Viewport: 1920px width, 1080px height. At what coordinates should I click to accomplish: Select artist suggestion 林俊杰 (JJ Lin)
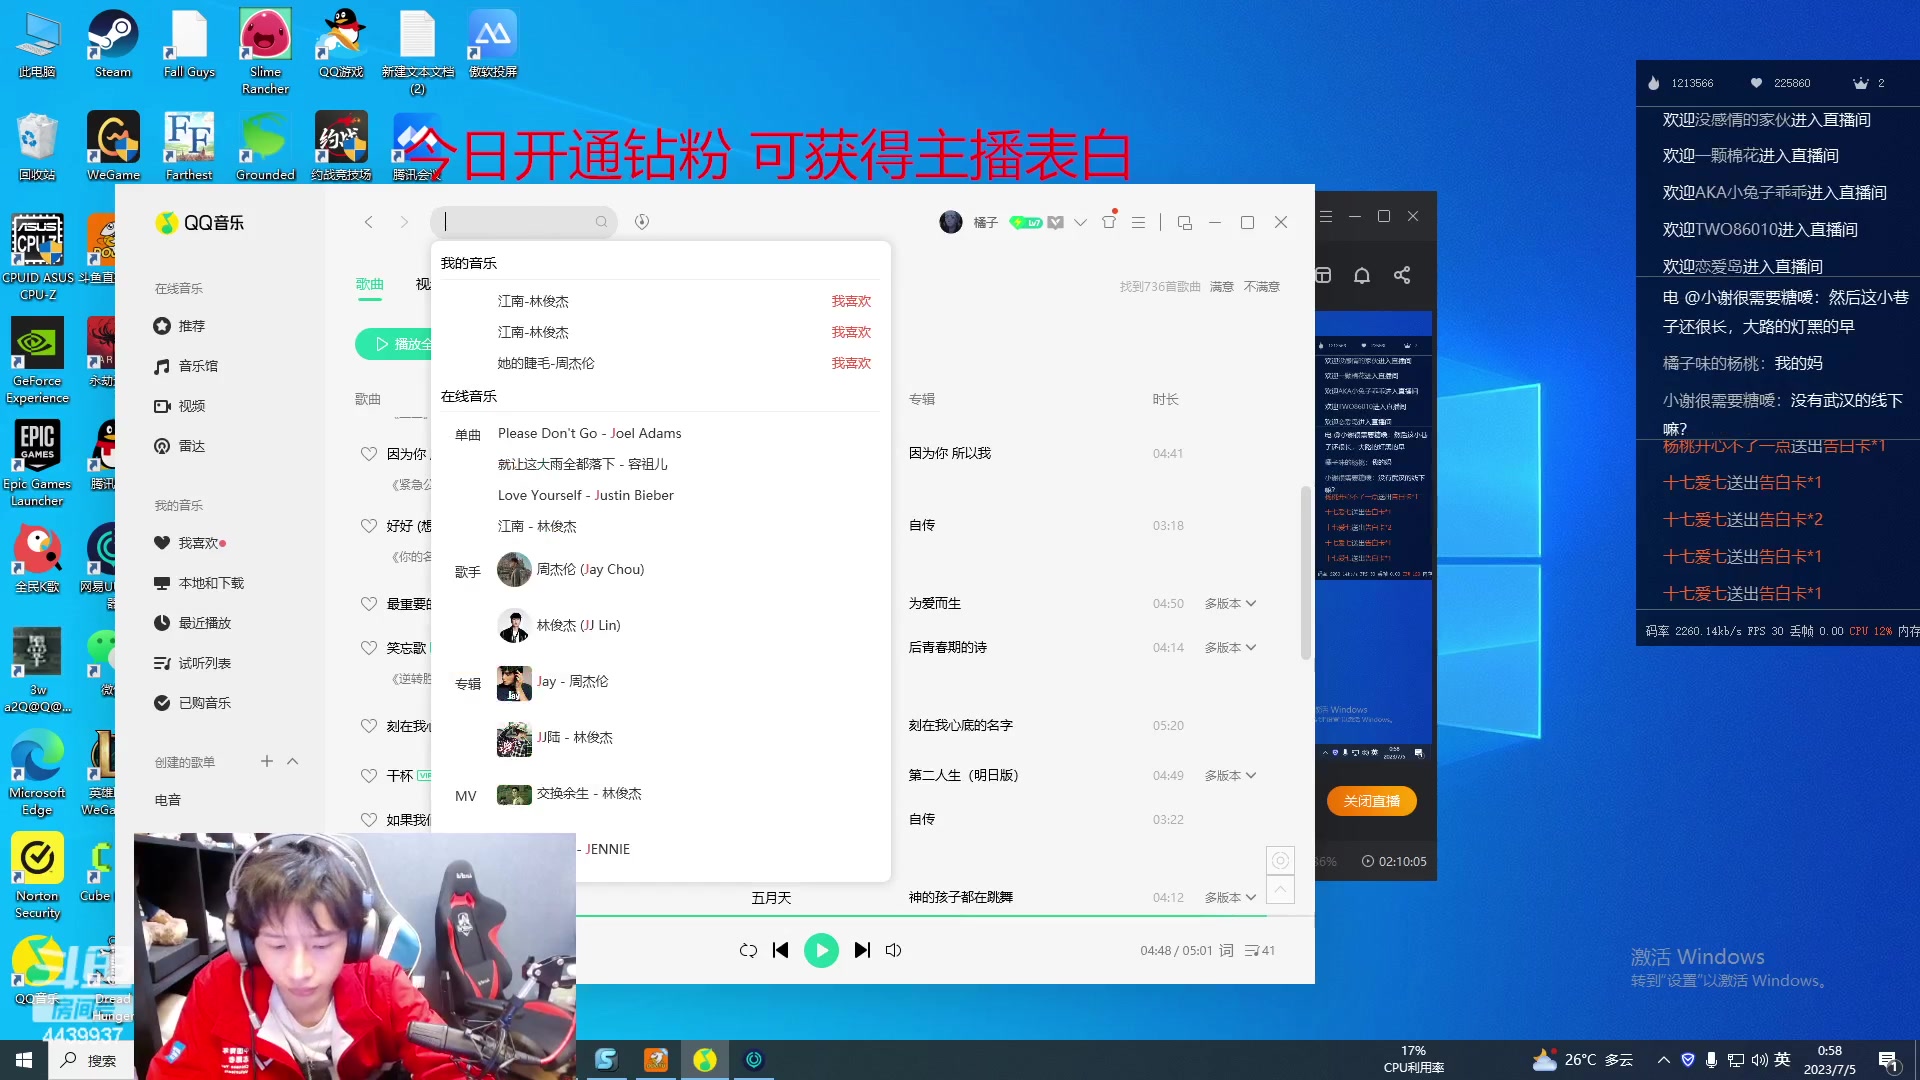pos(559,625)
